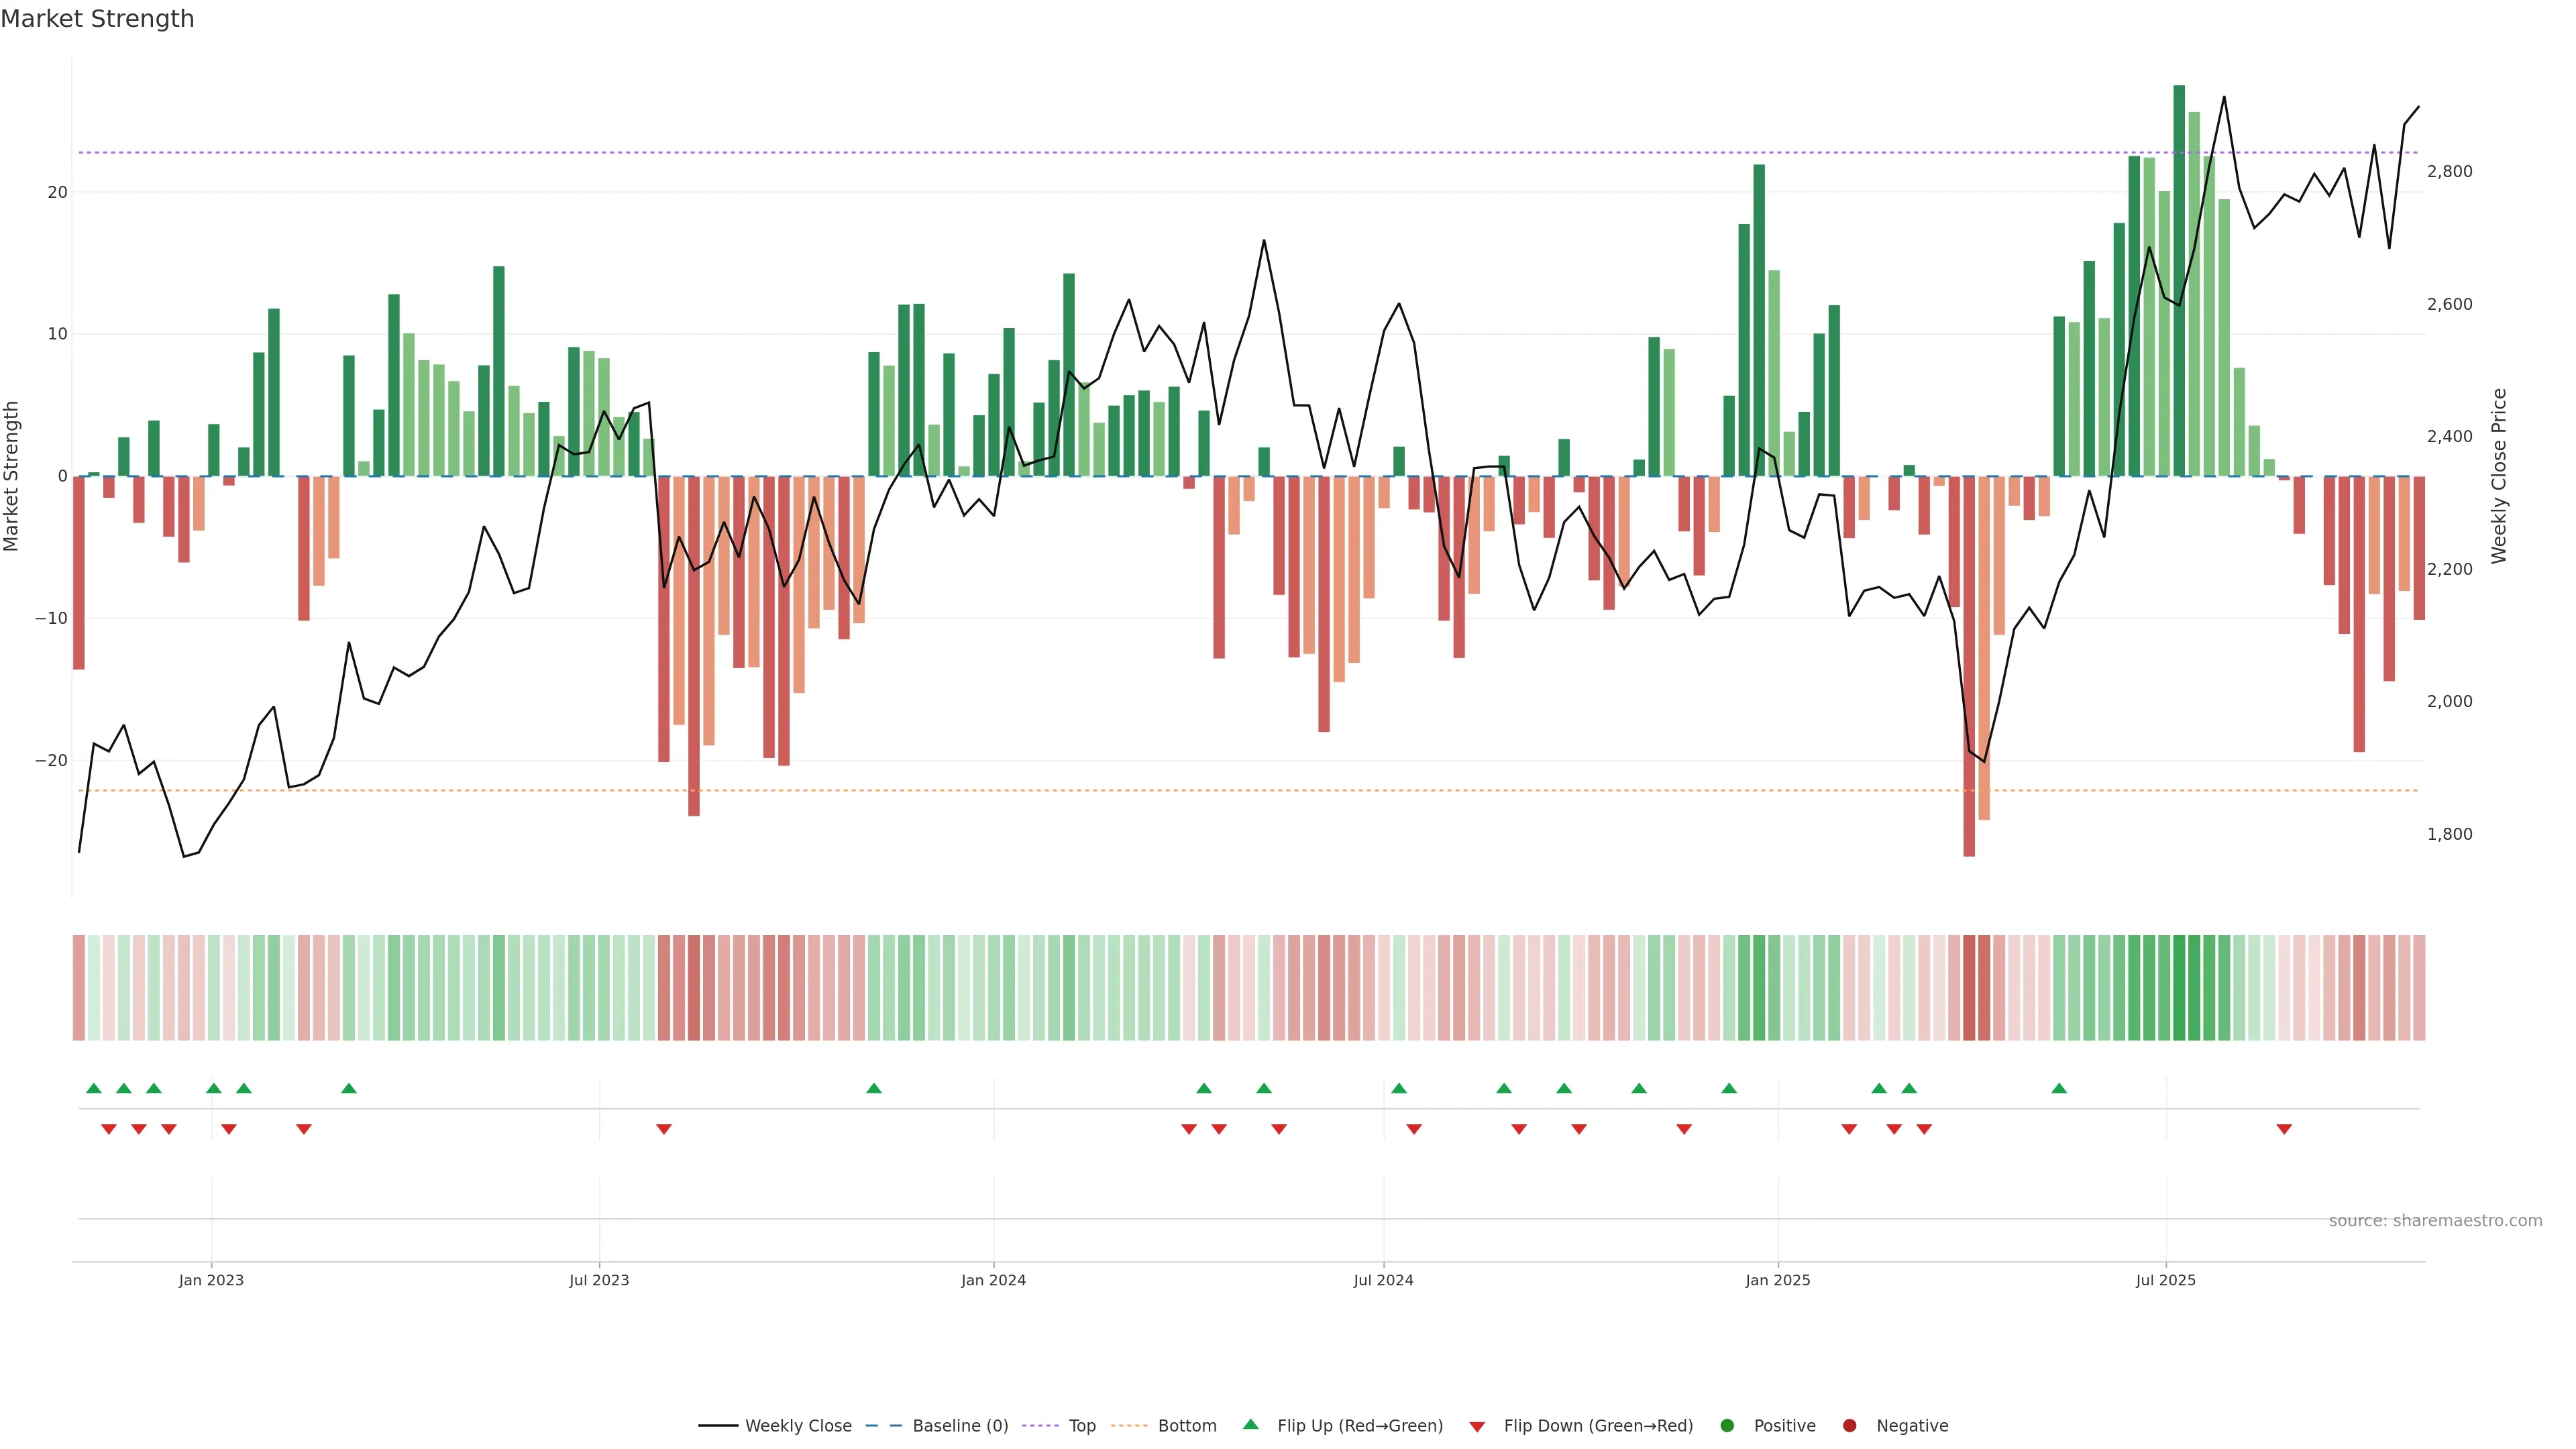Click Flip Down red triangle legend icon
2576x1449 pixels.
coord(1477,1426)
